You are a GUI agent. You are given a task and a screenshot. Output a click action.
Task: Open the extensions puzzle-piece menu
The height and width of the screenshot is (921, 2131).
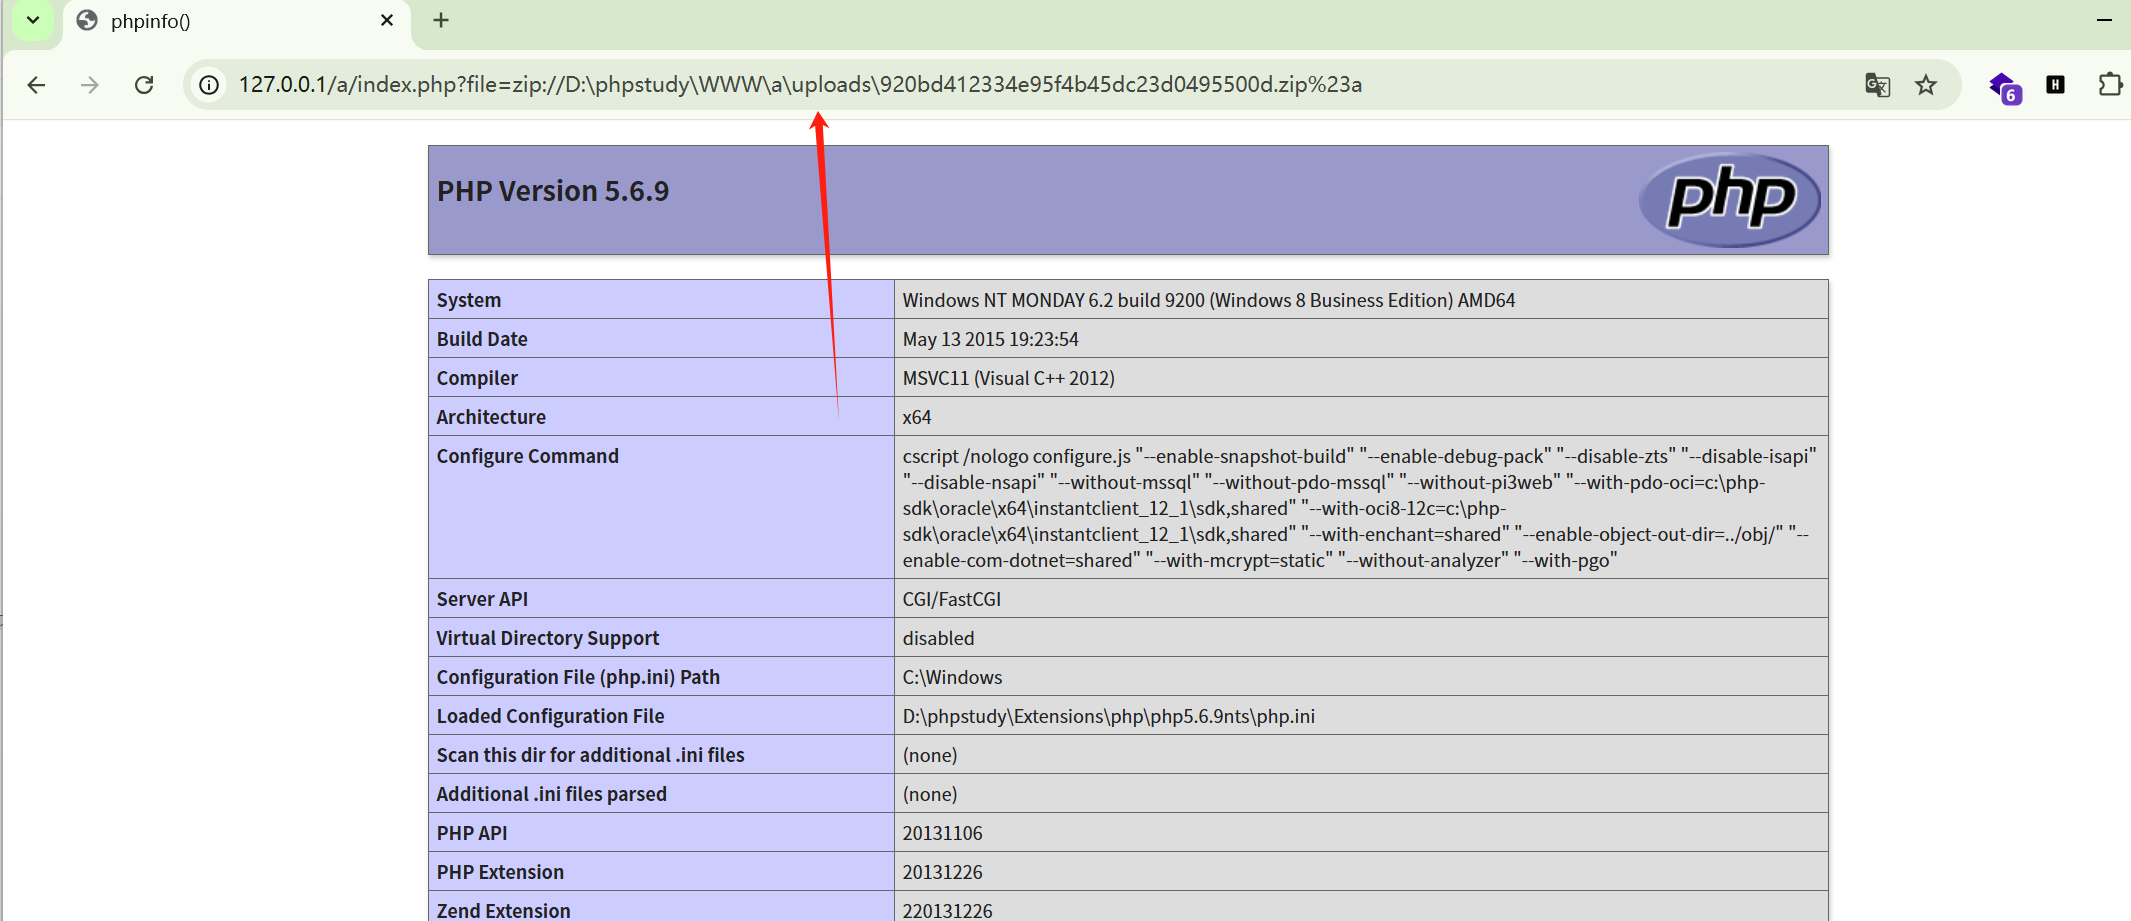click(x=2110, y=85)
